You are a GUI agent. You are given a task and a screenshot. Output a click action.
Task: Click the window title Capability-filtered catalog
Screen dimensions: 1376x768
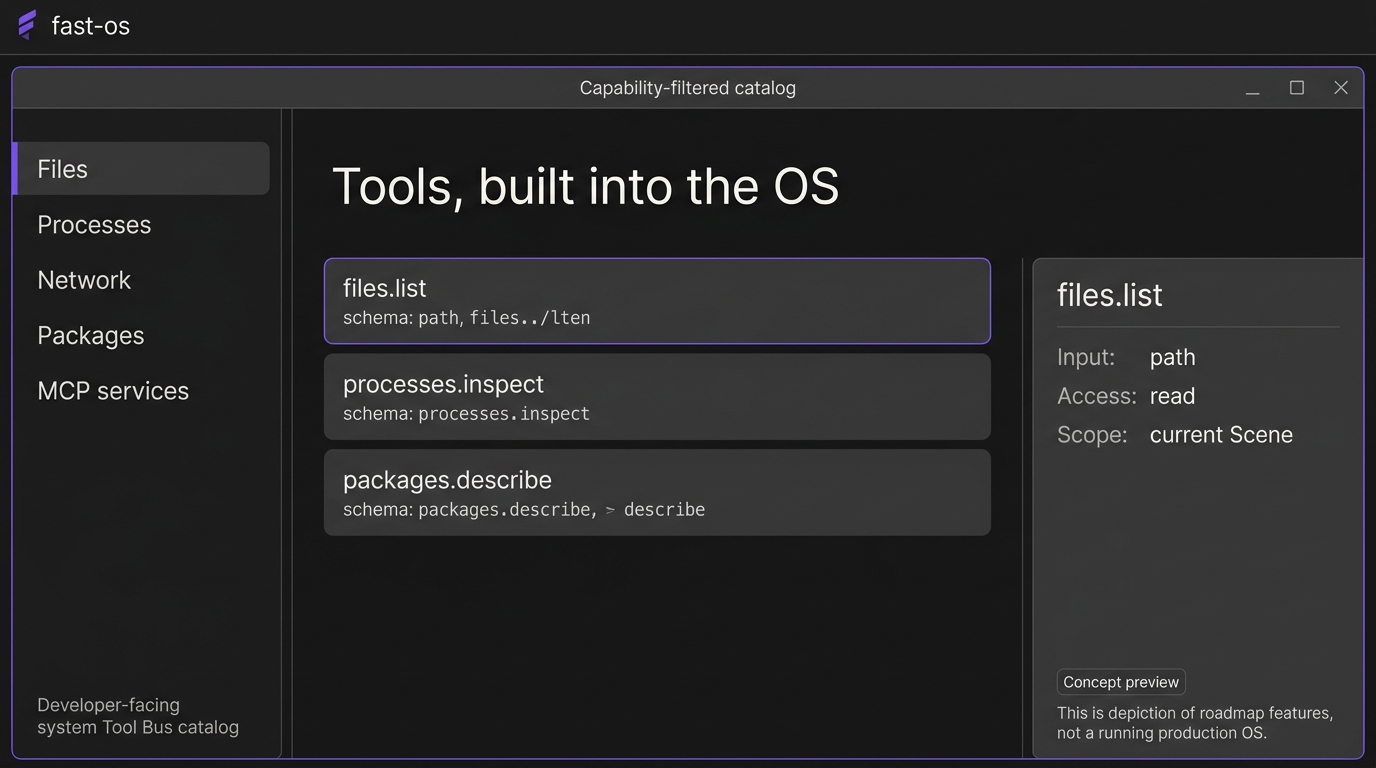(688, 88)
